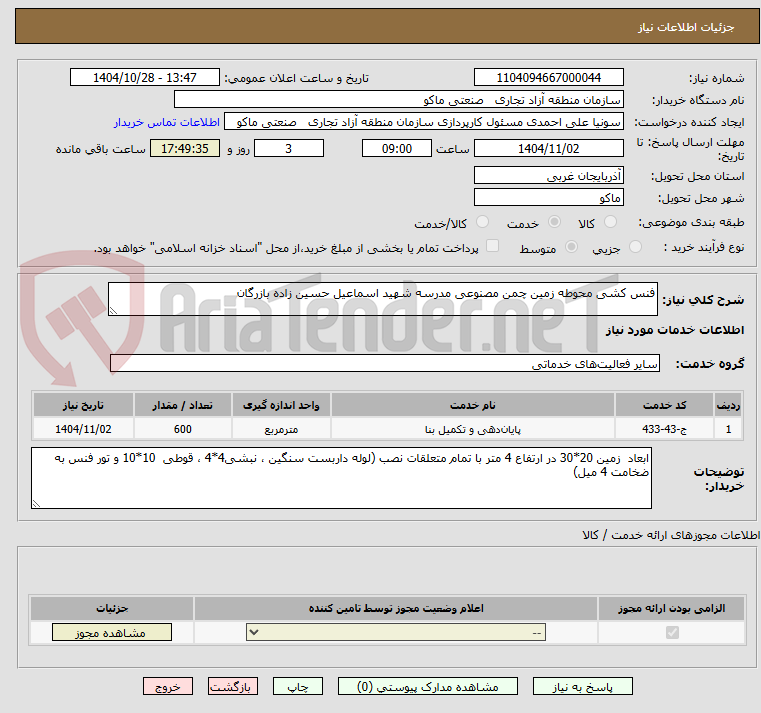
Task: Click the استان محل تحویل field
Action: (549, 175)
